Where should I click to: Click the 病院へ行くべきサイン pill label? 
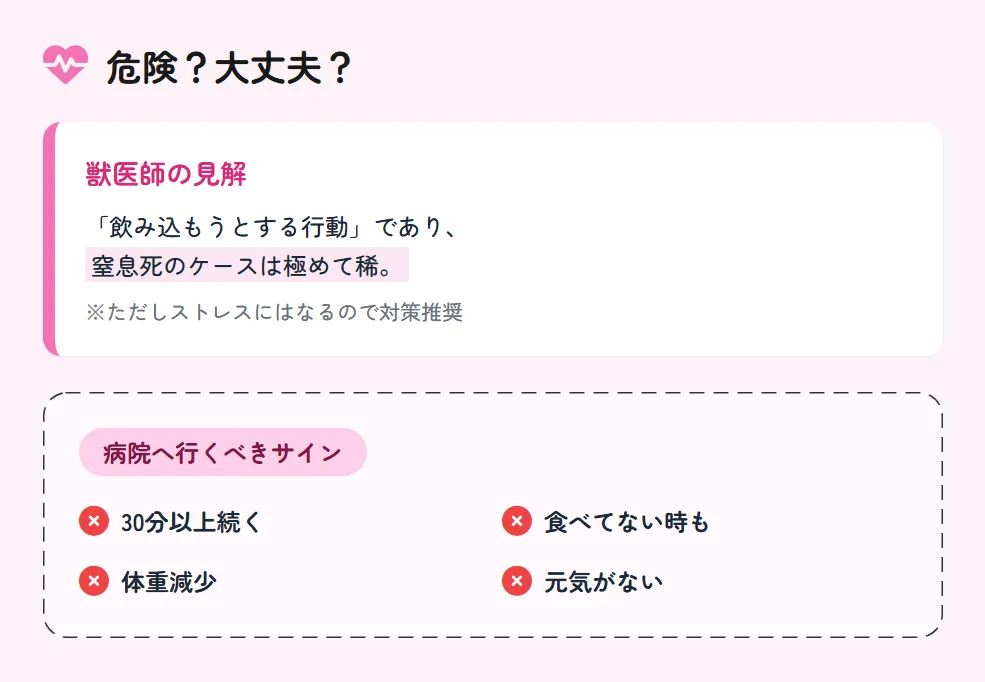pyautogui.click(x=222, y=452)
